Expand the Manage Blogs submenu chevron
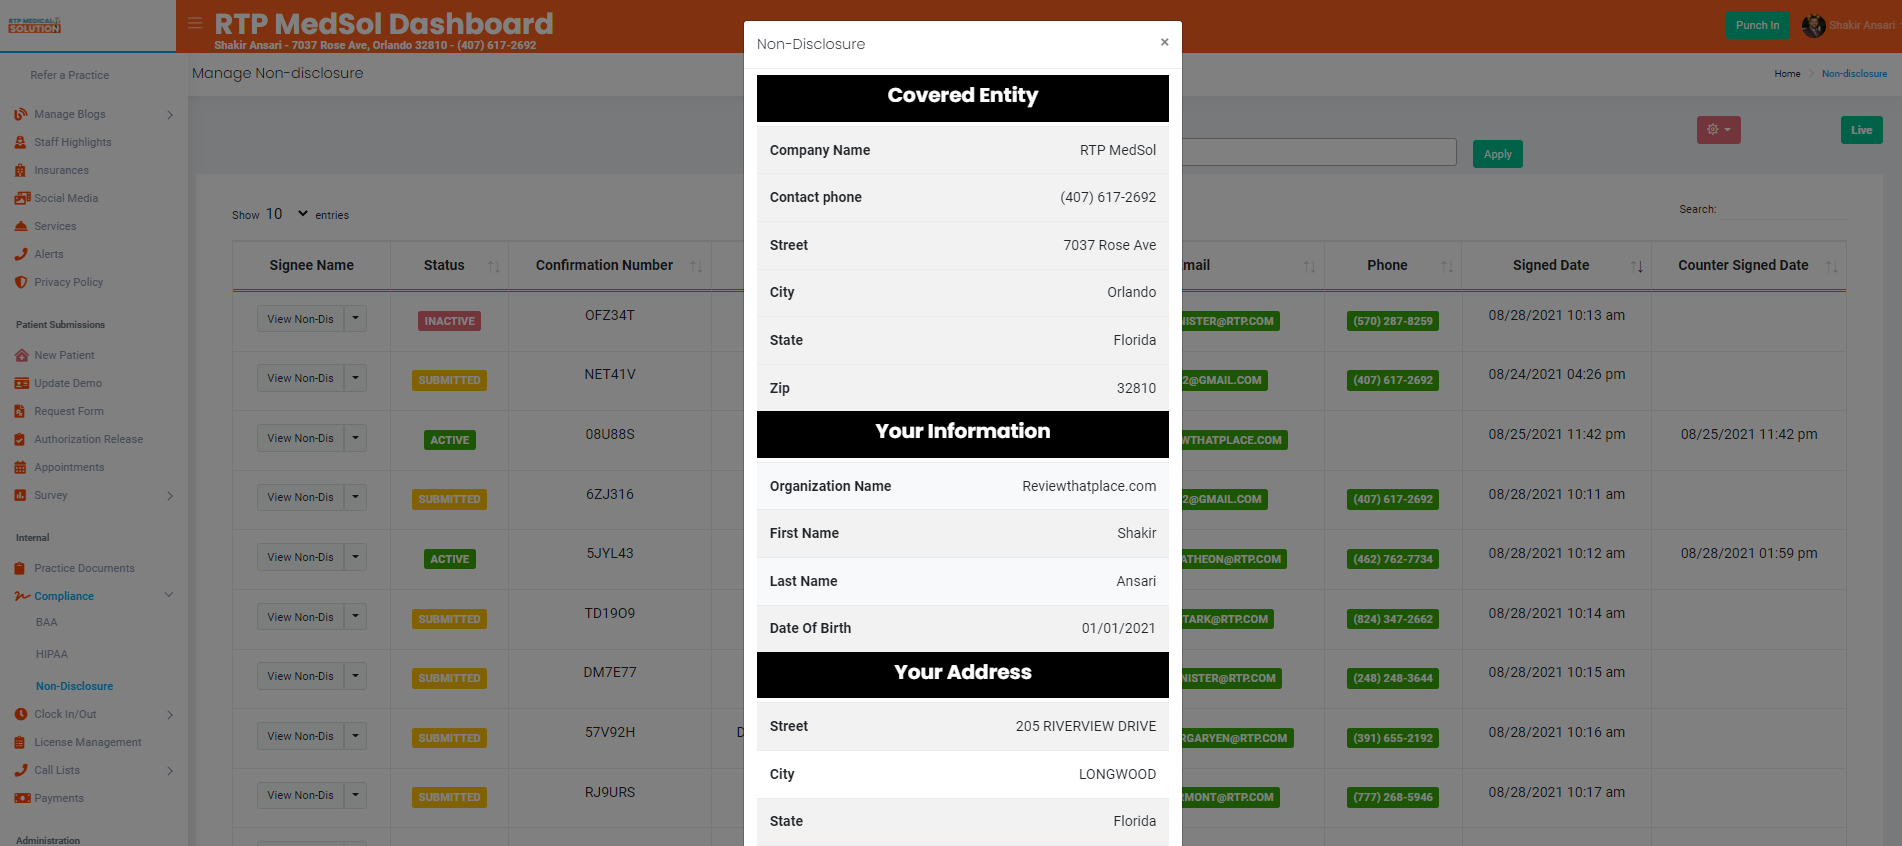1902x846 pixels. (x=170, y=115)
